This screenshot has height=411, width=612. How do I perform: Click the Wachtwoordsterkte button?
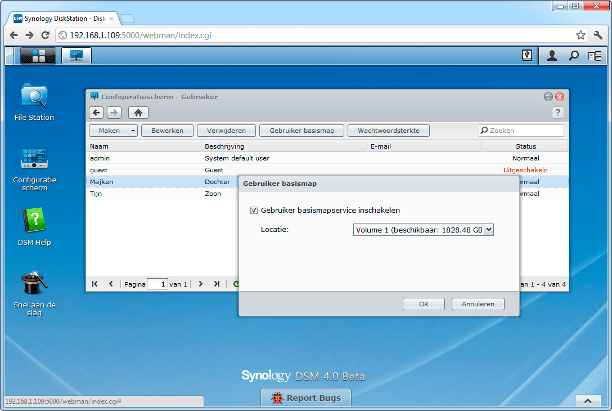(388, 131)
